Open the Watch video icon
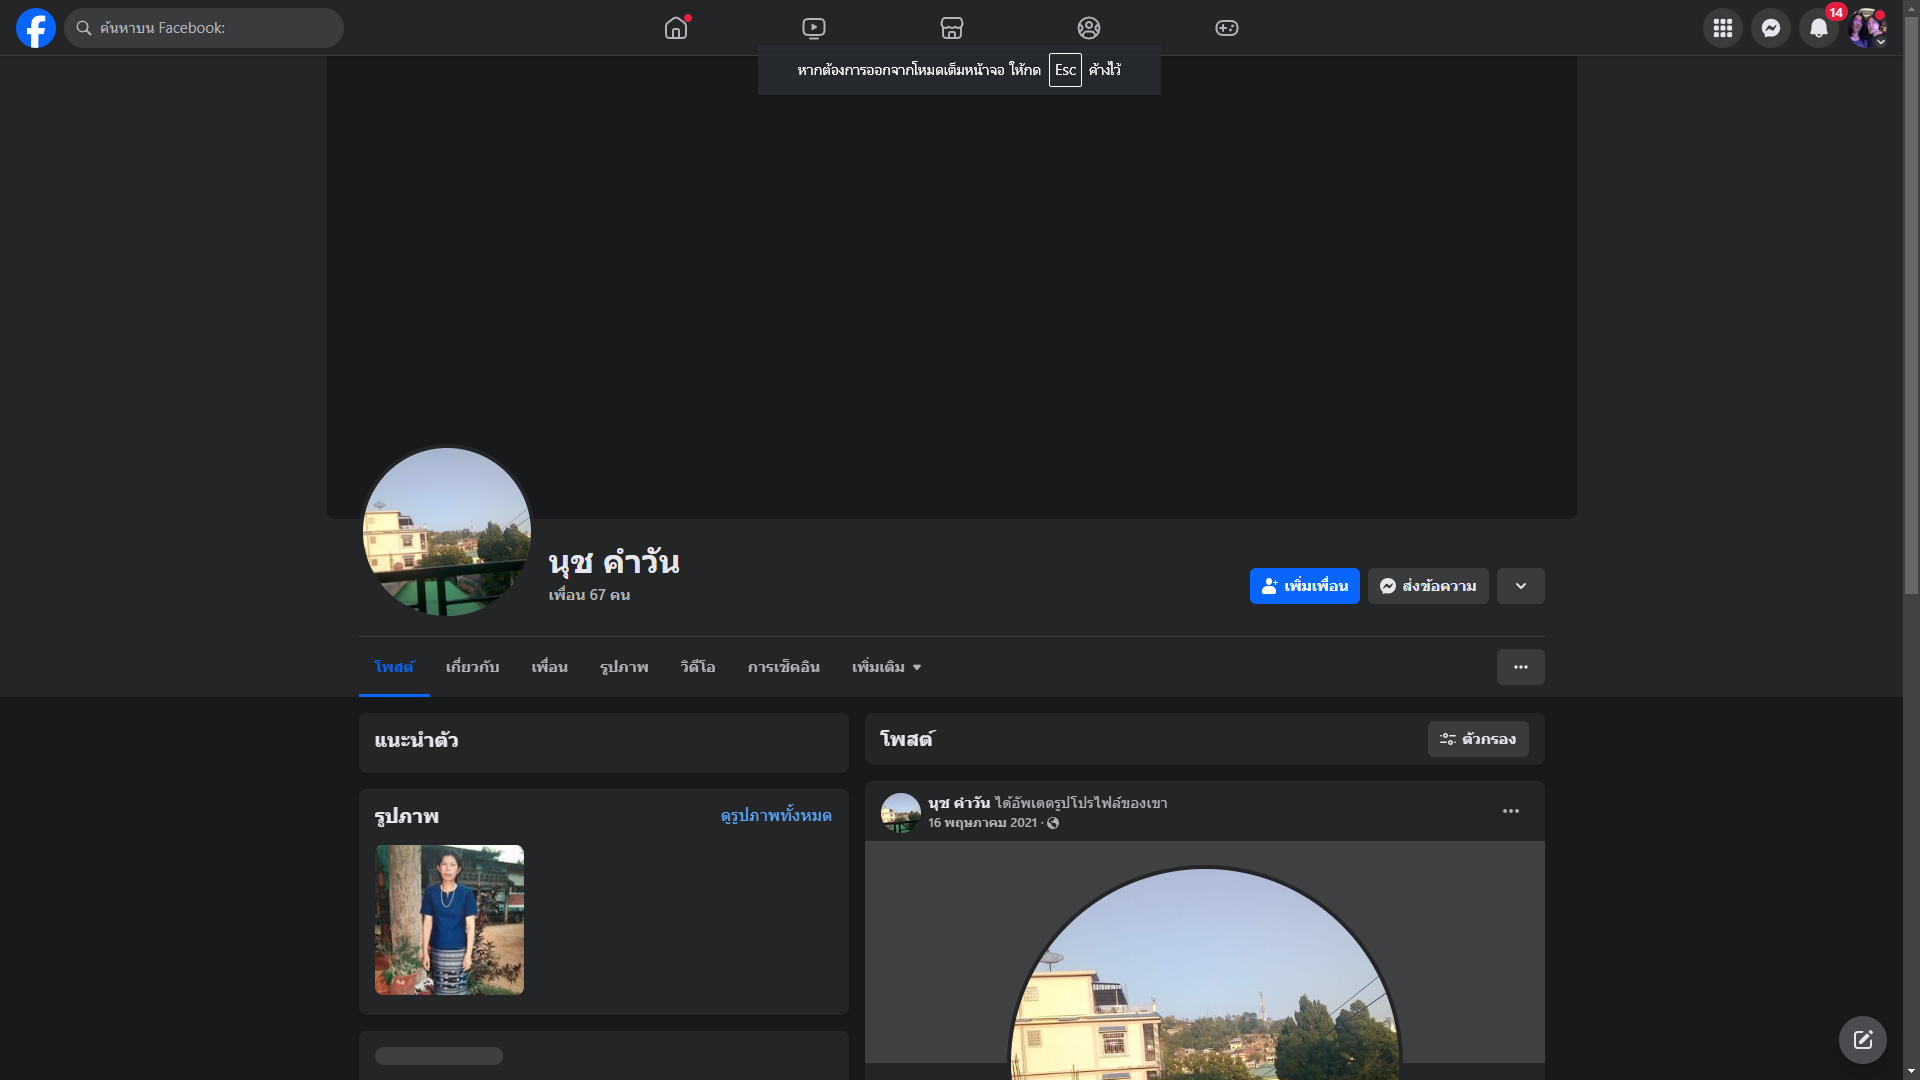Viewport: 1920px width, 1080px height. click(x=814, y=28)
